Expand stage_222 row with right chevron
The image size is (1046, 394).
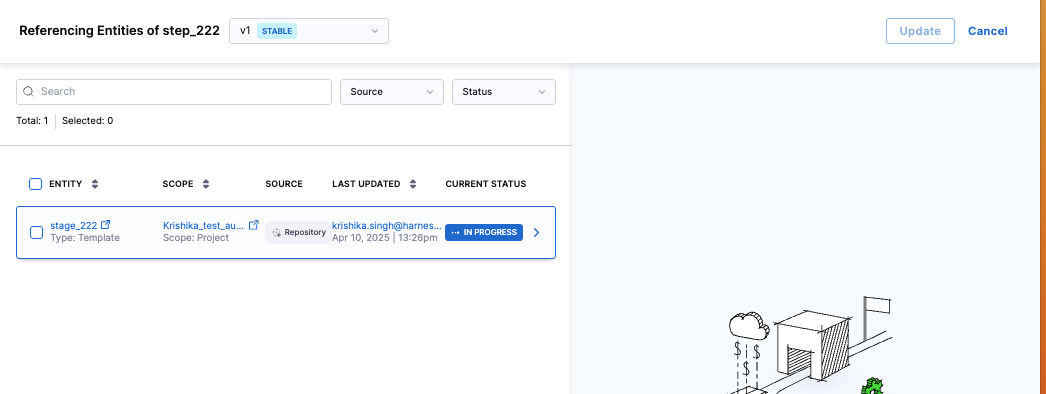(537, 233)
